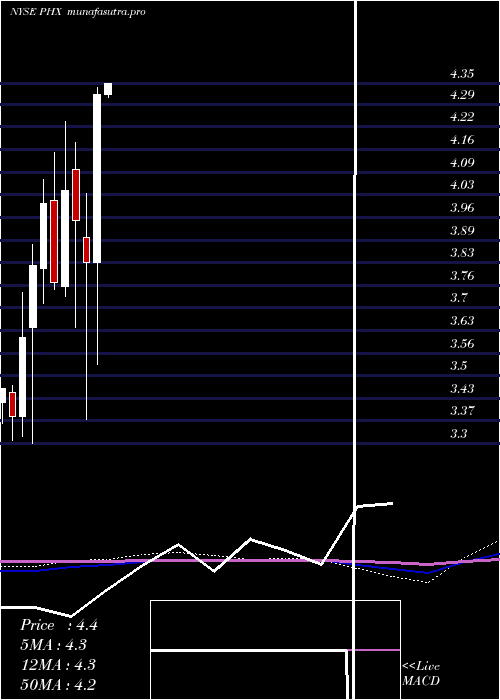500x700 pixels.
Task: Click the 3.7 price axis label
Action: (459, 297)
